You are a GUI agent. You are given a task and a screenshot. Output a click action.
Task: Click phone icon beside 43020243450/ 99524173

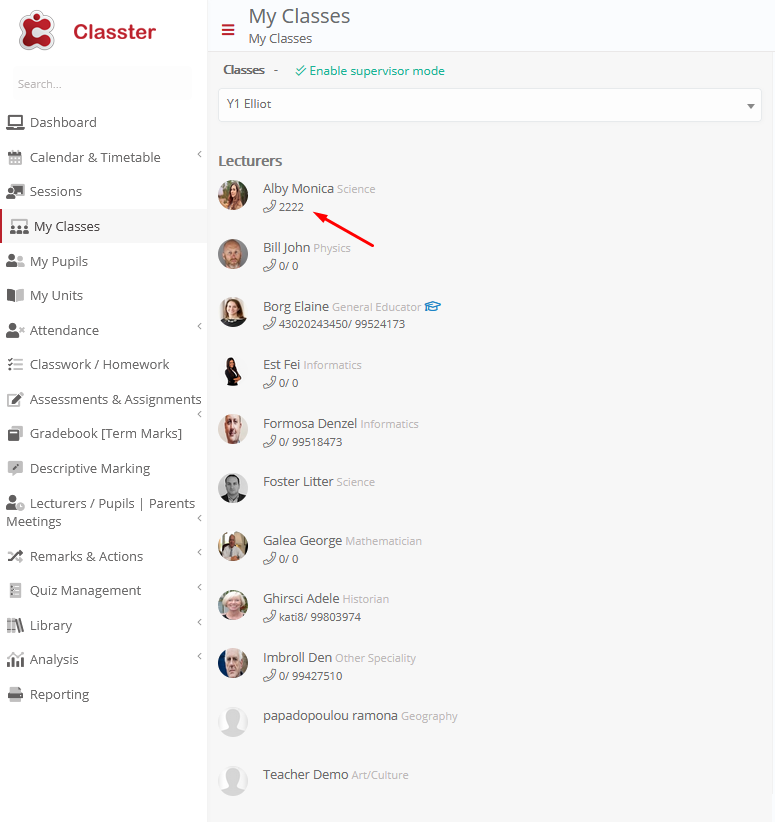coord(270,323)
